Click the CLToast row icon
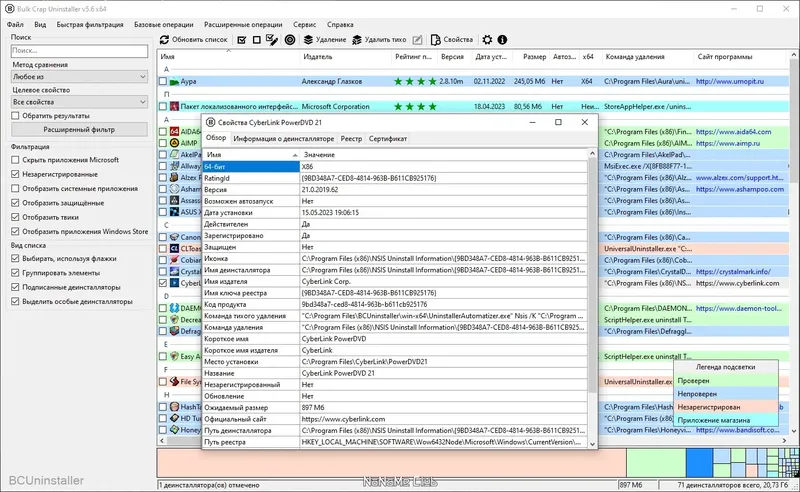 (174, 249)
